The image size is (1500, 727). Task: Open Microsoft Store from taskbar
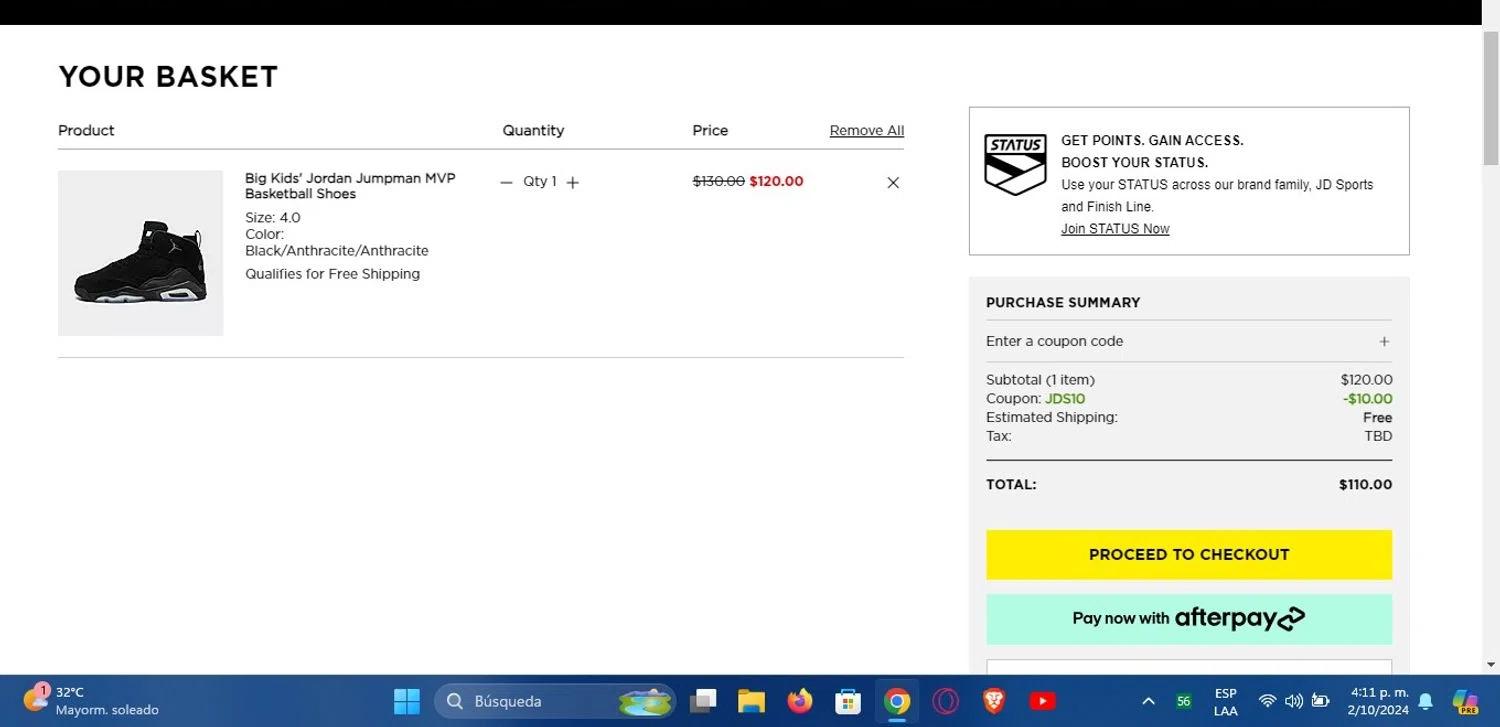pos(848,701)
